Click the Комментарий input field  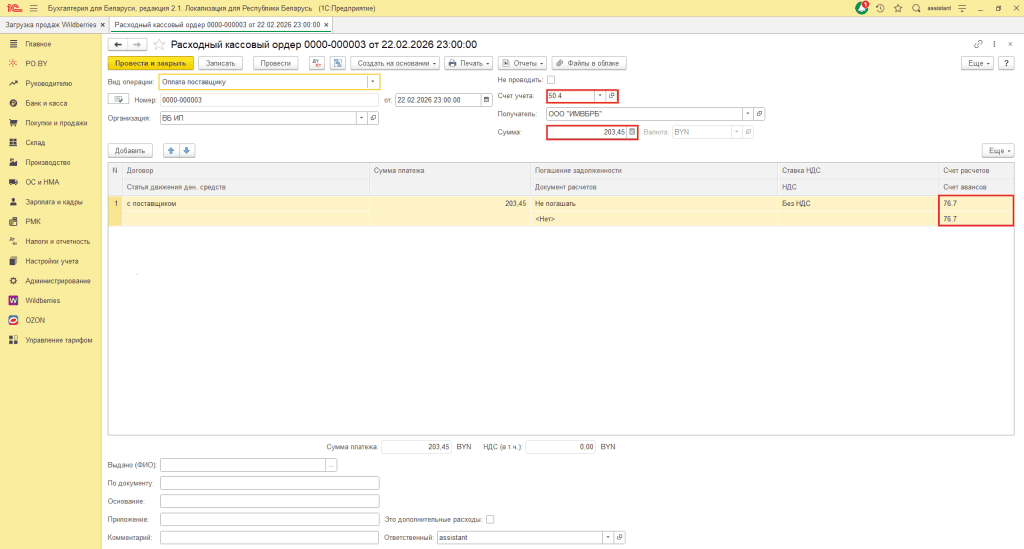pyautogui.click(x=269, y=537)
